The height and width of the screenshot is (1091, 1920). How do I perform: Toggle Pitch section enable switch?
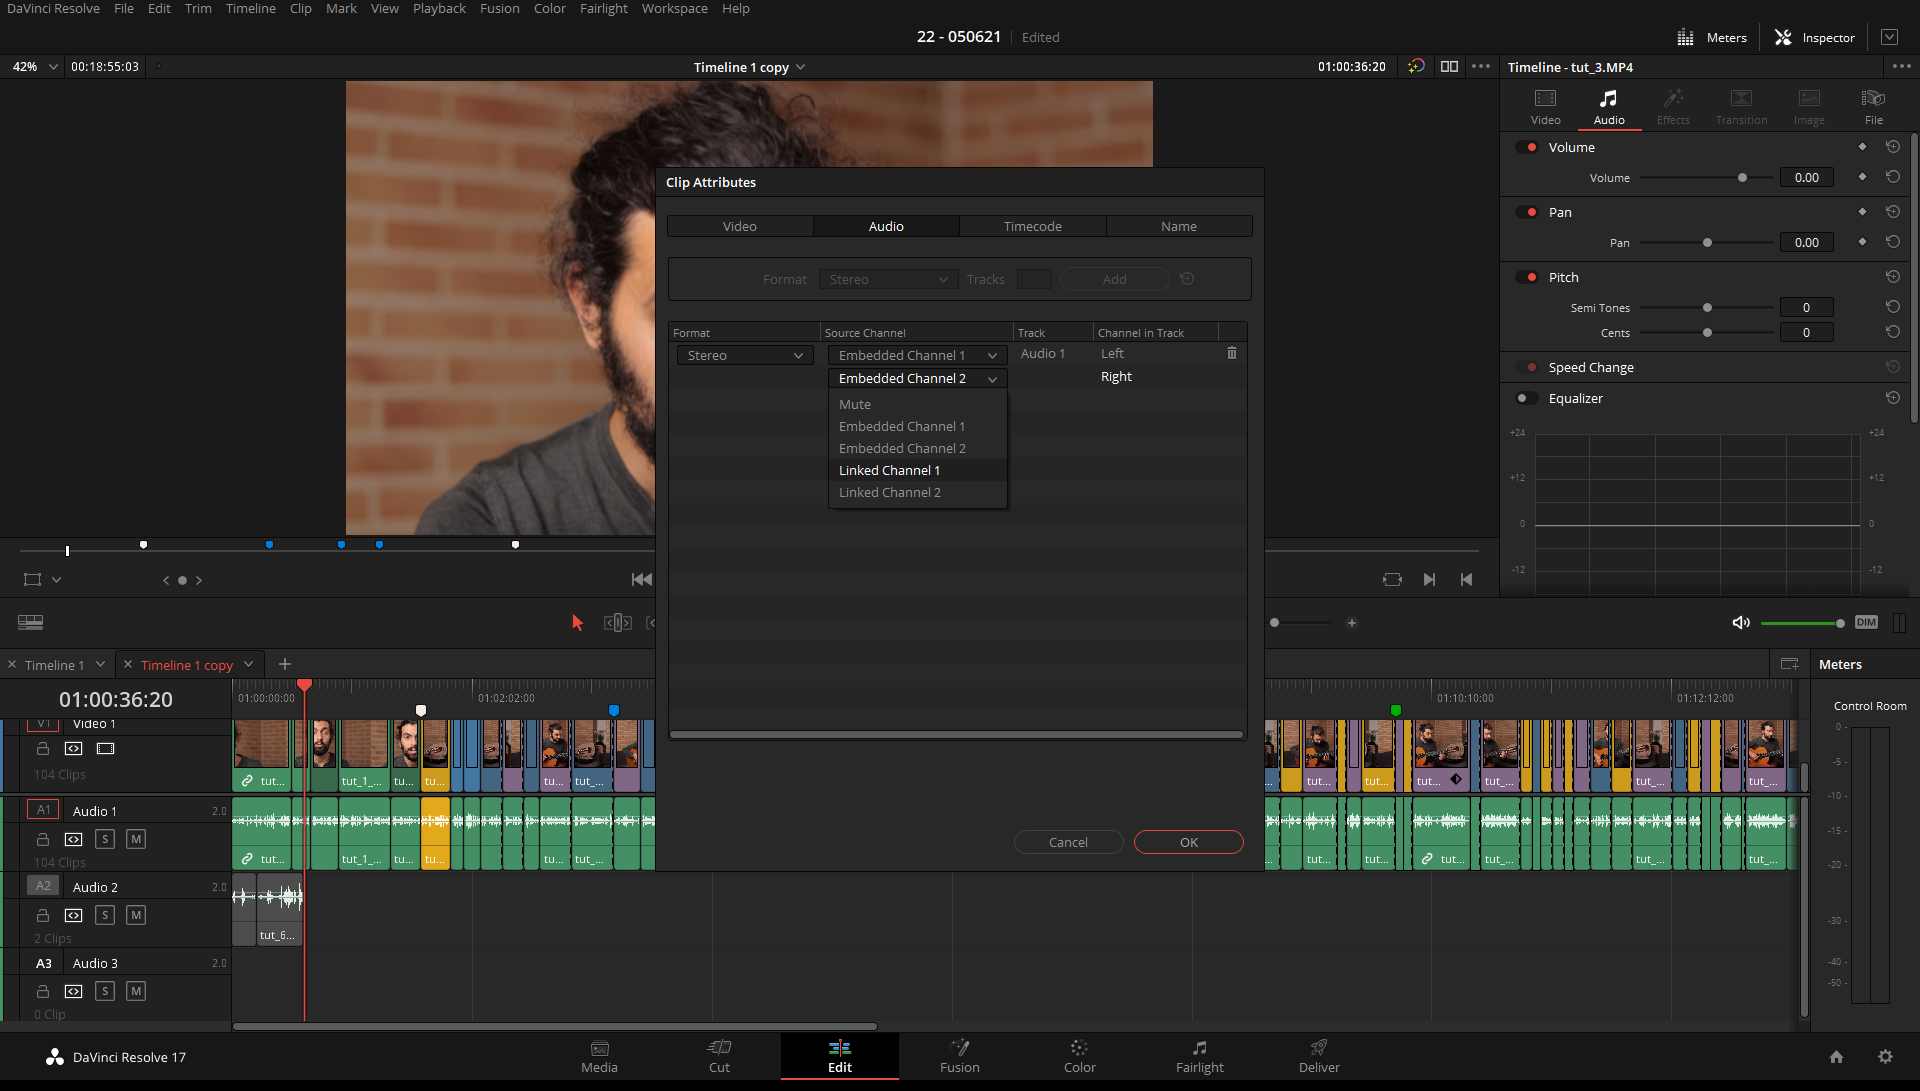pyautogui.click(x=1527, y=277)
